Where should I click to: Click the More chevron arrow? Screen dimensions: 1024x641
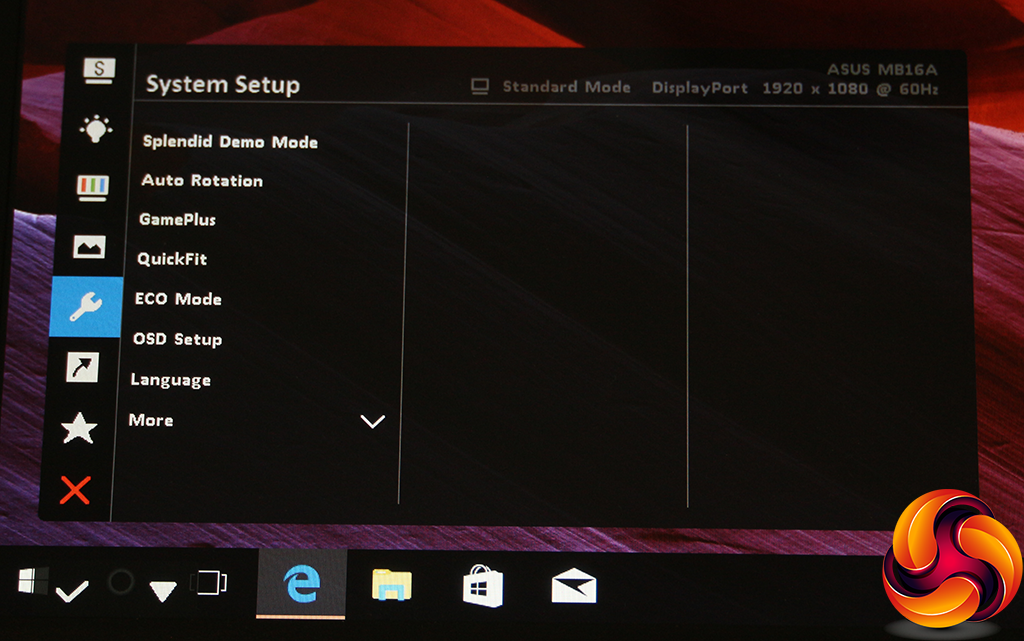pyautogui.click(x=373, y=422)
